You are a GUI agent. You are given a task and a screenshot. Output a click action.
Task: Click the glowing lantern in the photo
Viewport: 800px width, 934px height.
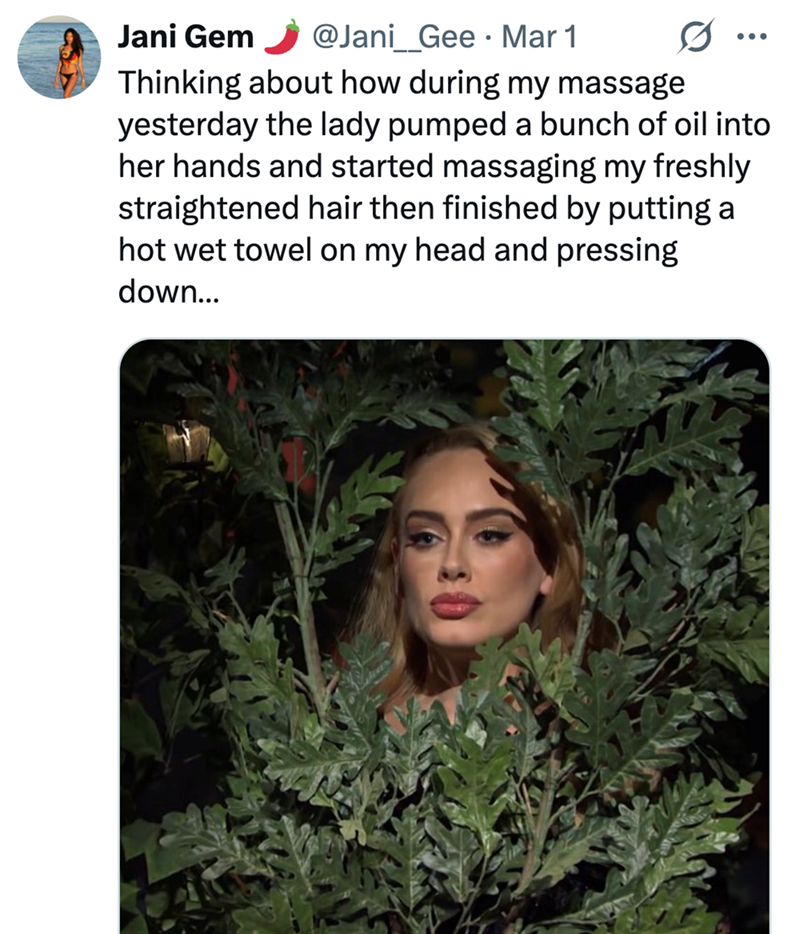coord(188,441)
